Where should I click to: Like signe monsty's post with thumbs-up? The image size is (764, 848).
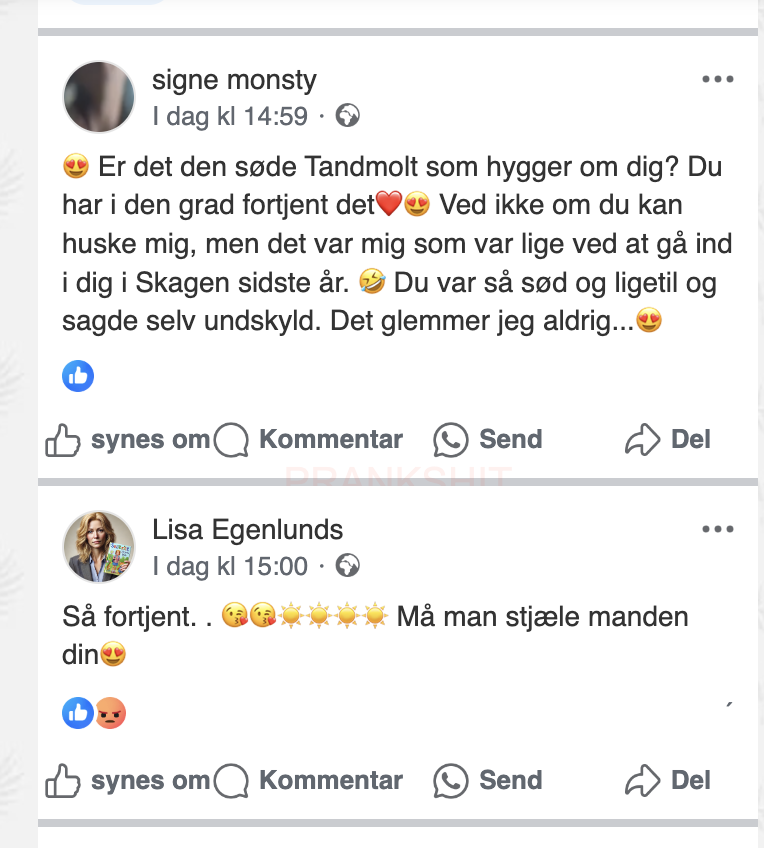[x=63, y=440]
